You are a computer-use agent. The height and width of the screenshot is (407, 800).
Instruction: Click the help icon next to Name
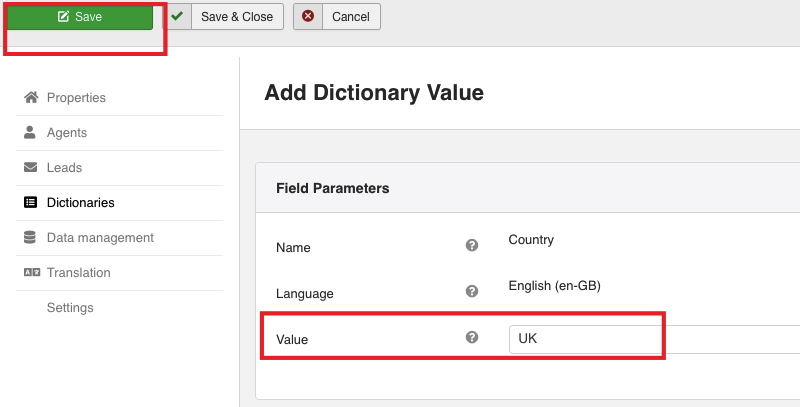click(x=472, y=245)
